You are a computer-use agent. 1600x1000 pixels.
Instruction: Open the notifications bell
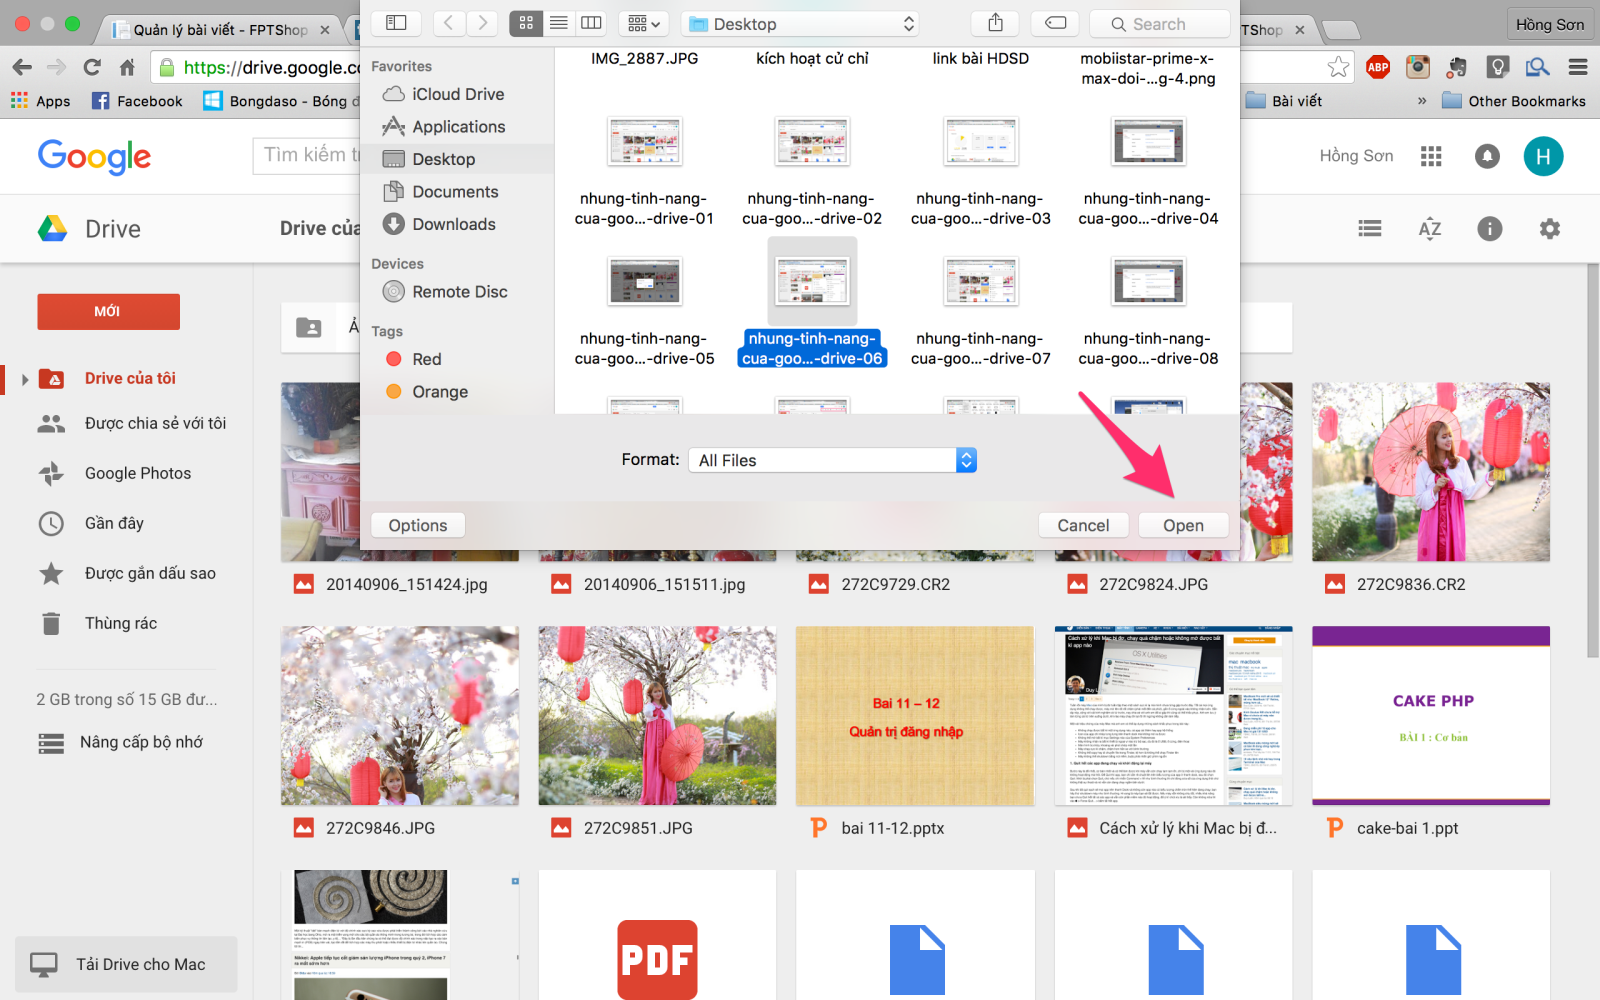click(1487, 156)
